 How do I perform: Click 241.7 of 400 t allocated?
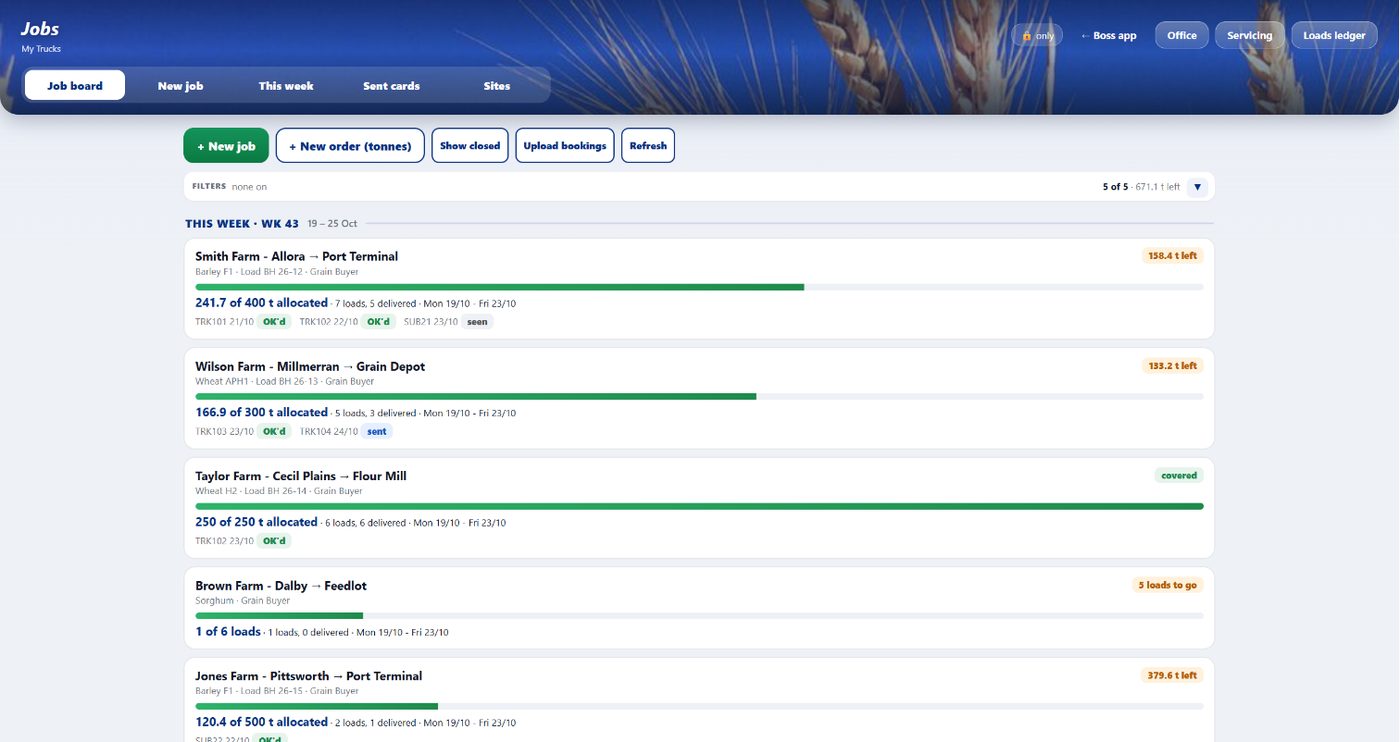click(262, 303)
